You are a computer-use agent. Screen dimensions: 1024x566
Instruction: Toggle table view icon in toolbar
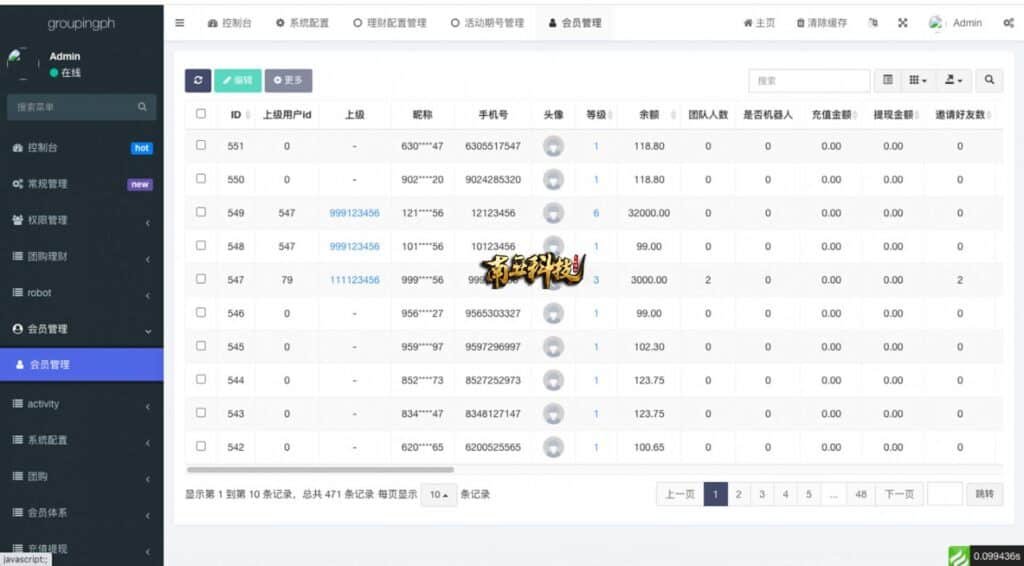[888, 81]
